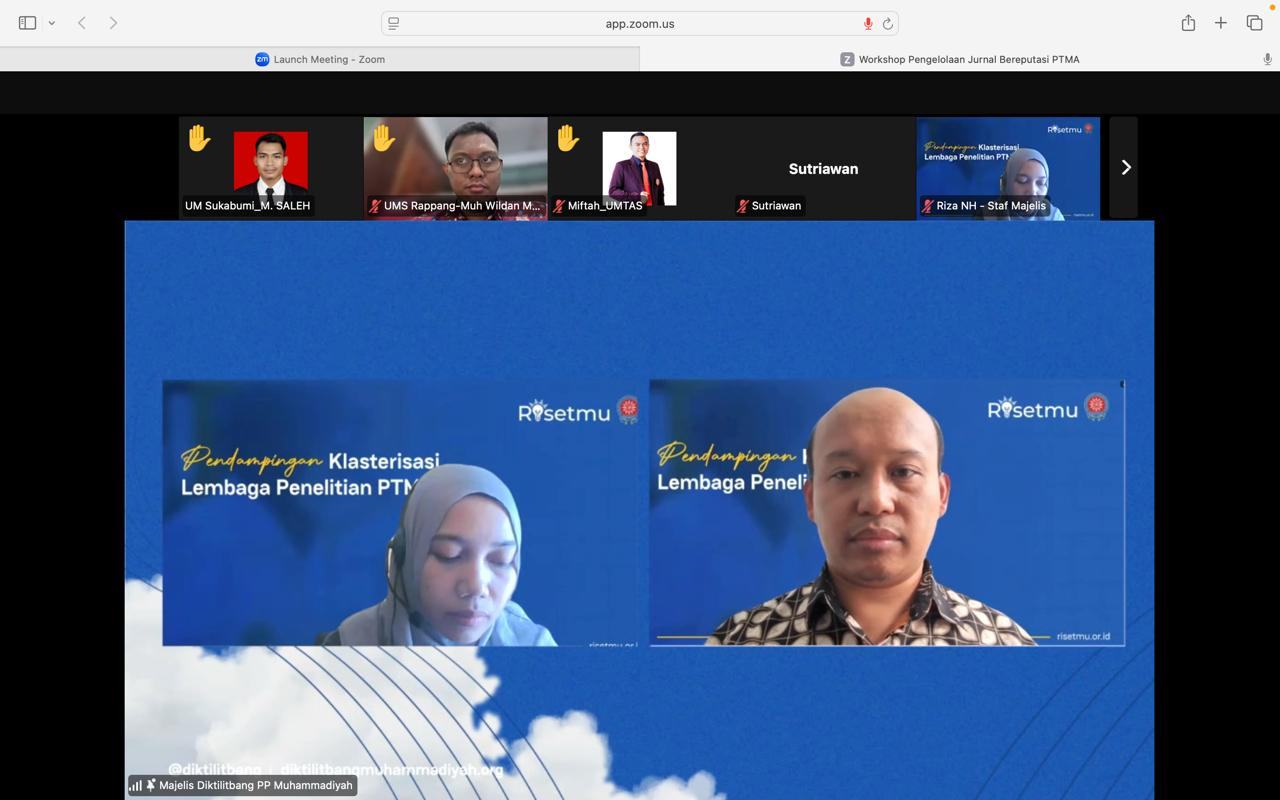The width and height of the screenshot is (1280, 800).
Task: Click muted mic icon beside UMS Rappang name
Action: (x=375, y=206)
